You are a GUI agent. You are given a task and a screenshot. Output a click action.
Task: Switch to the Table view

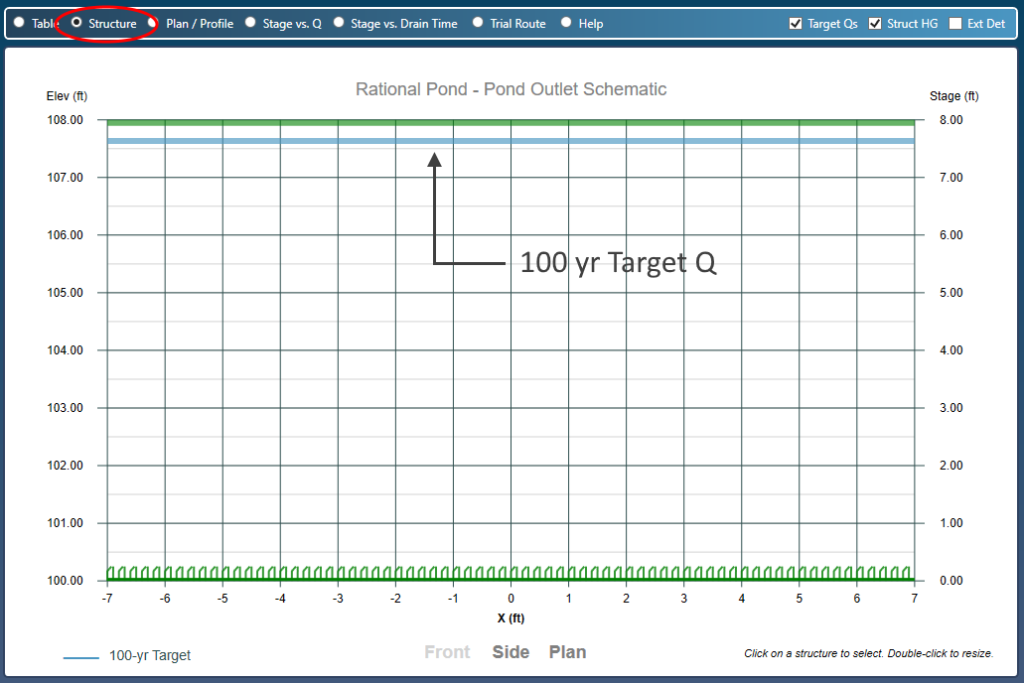[18, 22]
